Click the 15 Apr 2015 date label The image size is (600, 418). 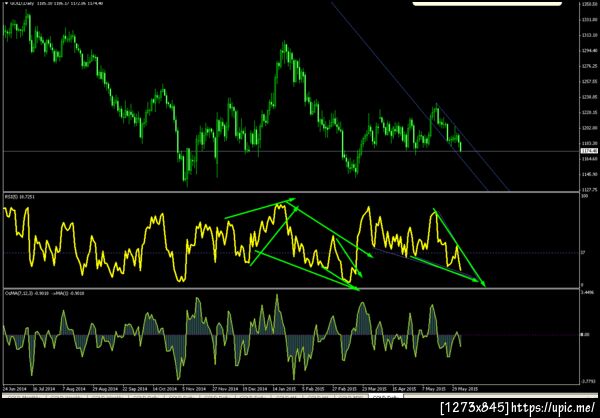tap(405, 389)
